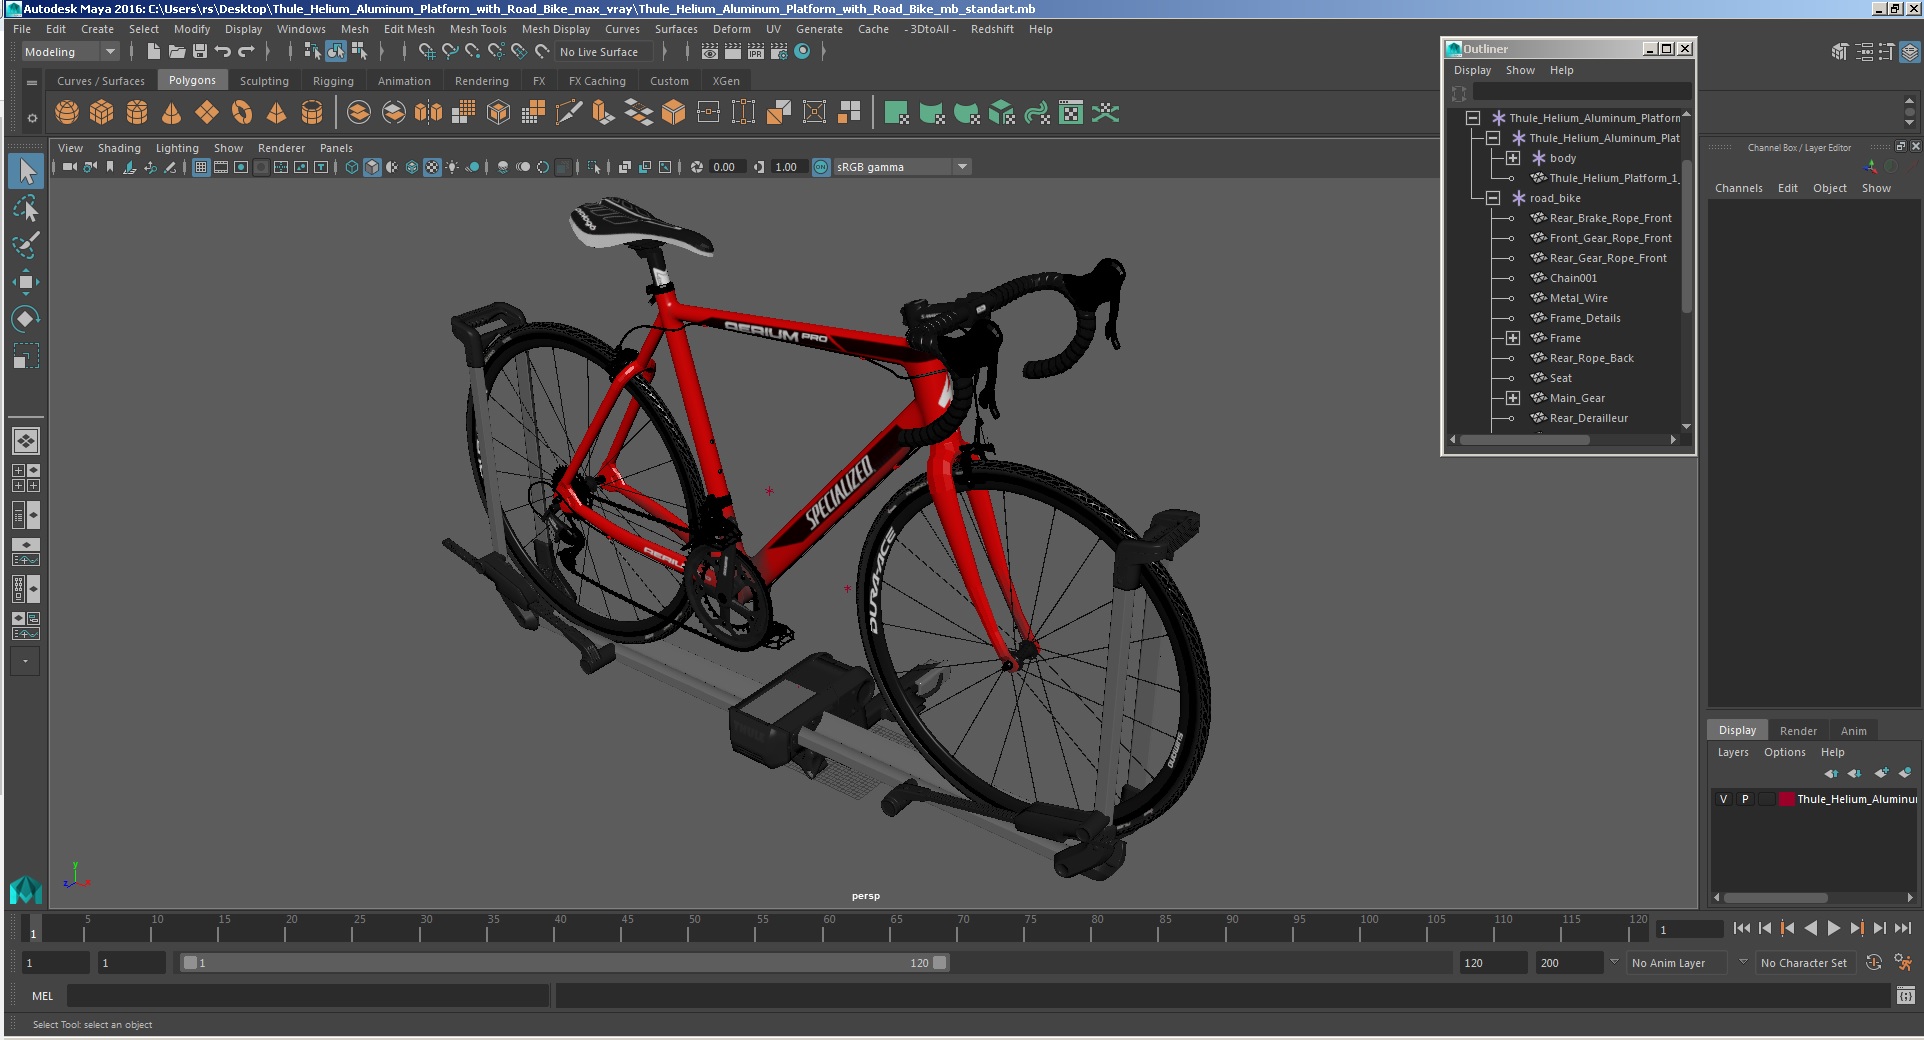
Task: Create a polygon pyramid from the shelf
Action: click(277, 113)
